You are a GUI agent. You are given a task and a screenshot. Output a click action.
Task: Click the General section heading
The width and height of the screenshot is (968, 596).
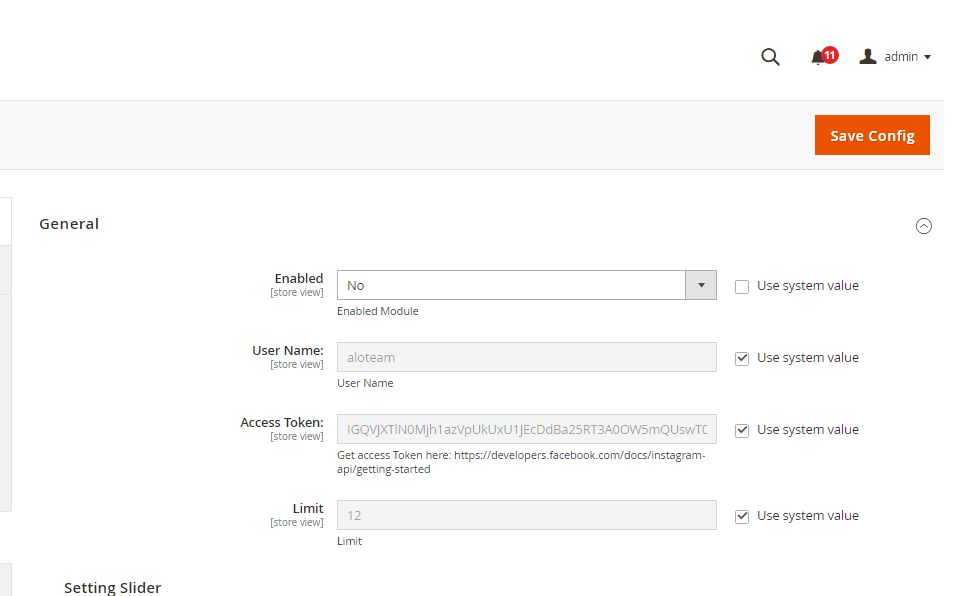(x=69, y=224)
